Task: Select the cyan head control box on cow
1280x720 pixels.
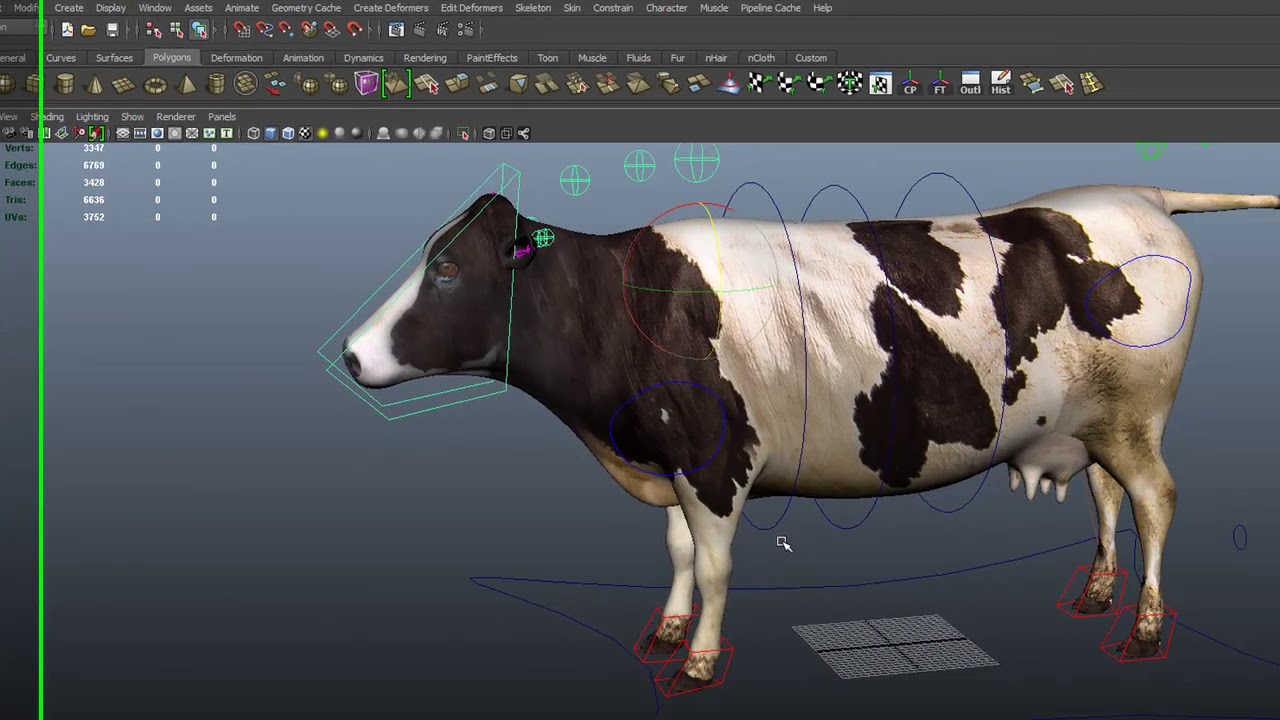Action: [x=420, y=292]
